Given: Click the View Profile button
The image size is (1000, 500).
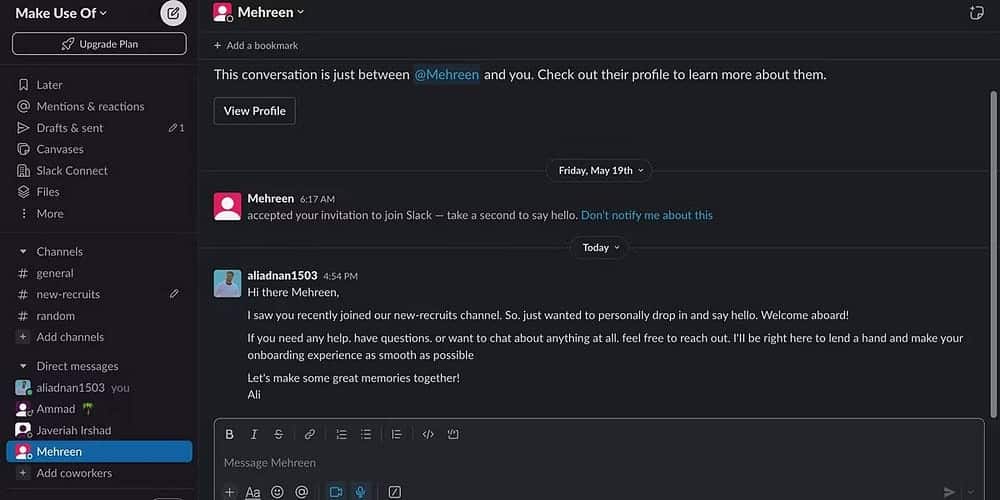Looking at the screenshot, I should tap(254, 111).
